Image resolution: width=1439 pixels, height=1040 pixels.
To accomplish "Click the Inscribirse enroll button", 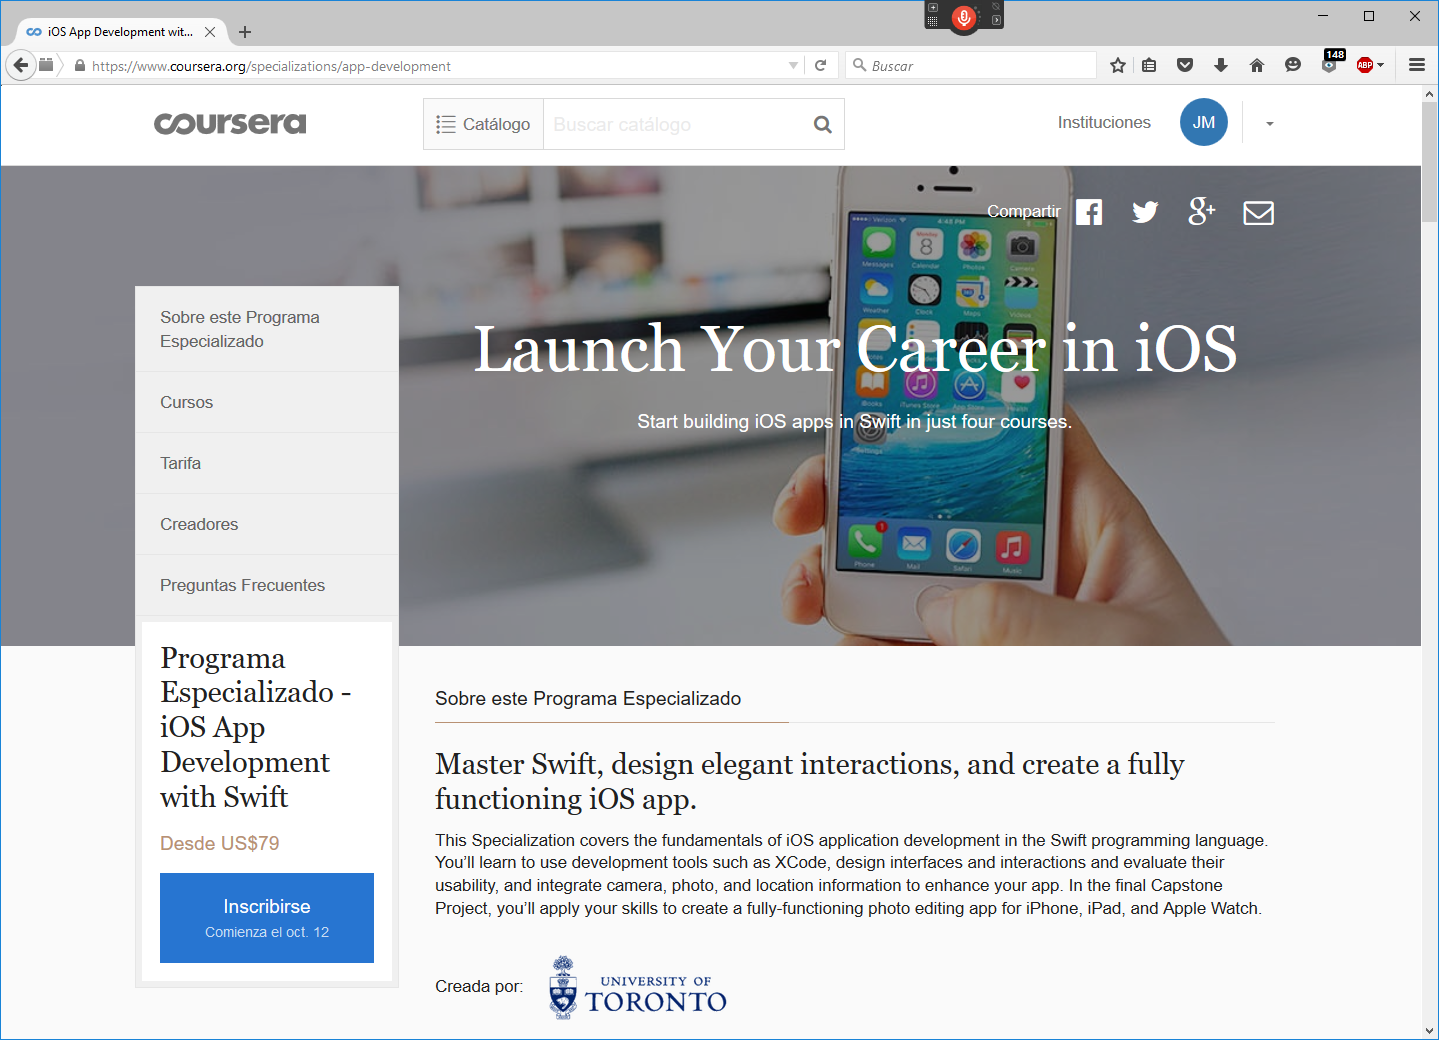I will click(267, 918).
